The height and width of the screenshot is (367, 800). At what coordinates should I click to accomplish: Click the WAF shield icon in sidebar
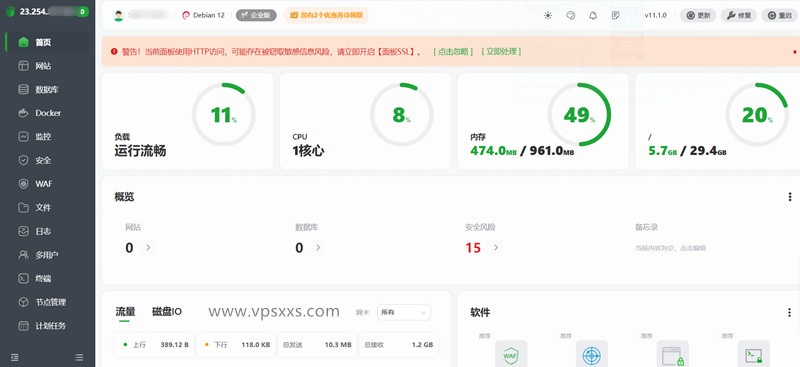coord(23,184)
